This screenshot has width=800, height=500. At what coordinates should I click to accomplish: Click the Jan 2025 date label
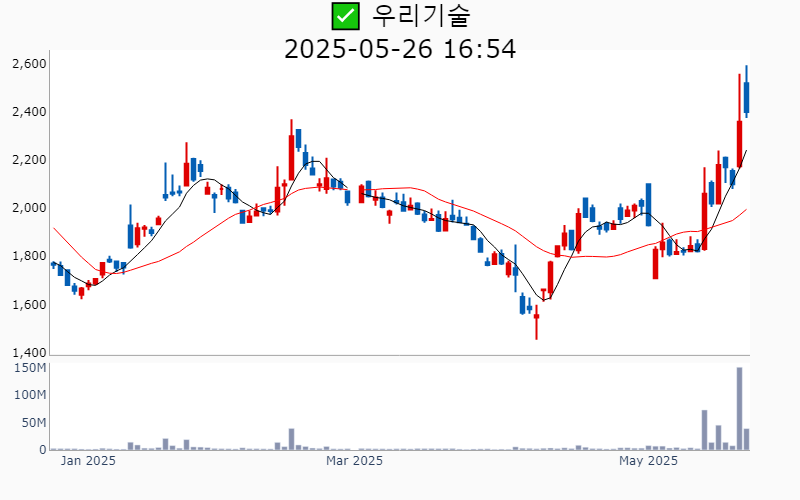(x=88, y=461)
